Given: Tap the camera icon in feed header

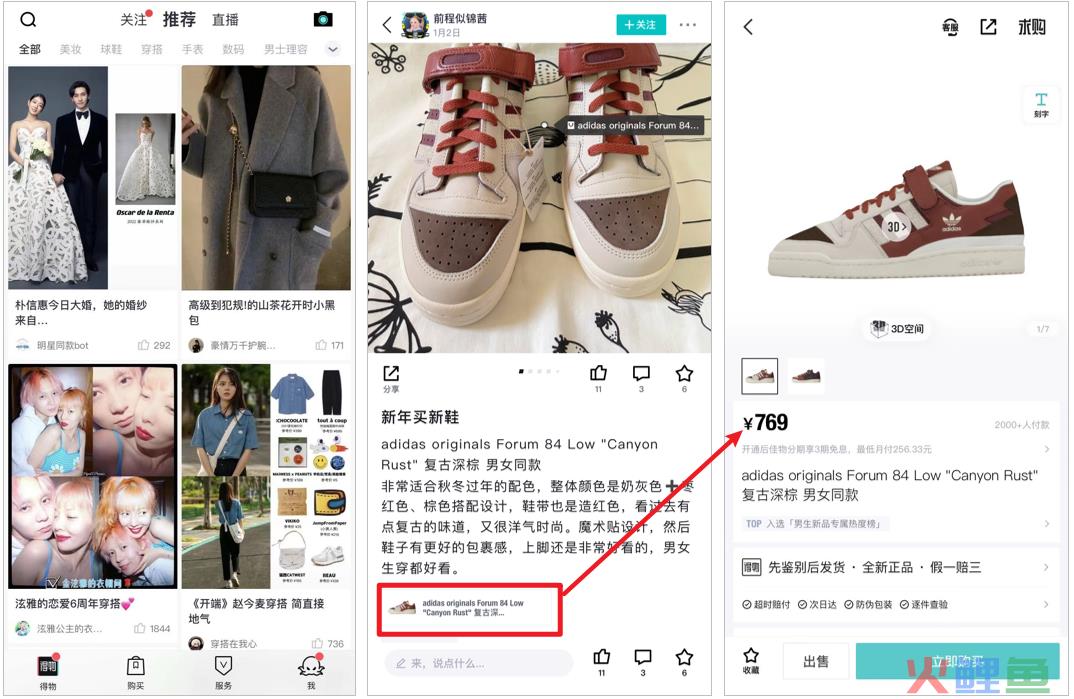Looking at the screenshot, I should (x=323, y=19).
